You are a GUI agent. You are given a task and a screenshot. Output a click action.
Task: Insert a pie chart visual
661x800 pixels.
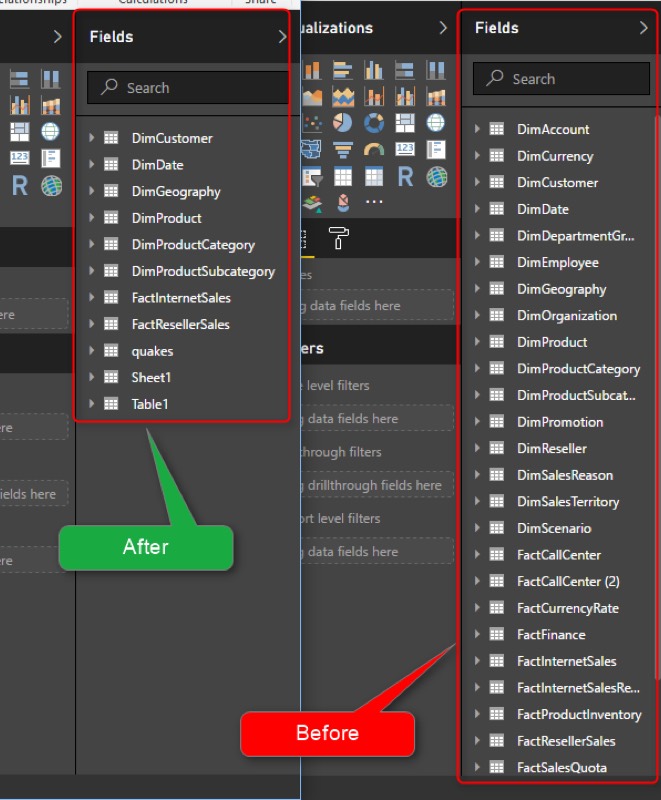point(343,123)
